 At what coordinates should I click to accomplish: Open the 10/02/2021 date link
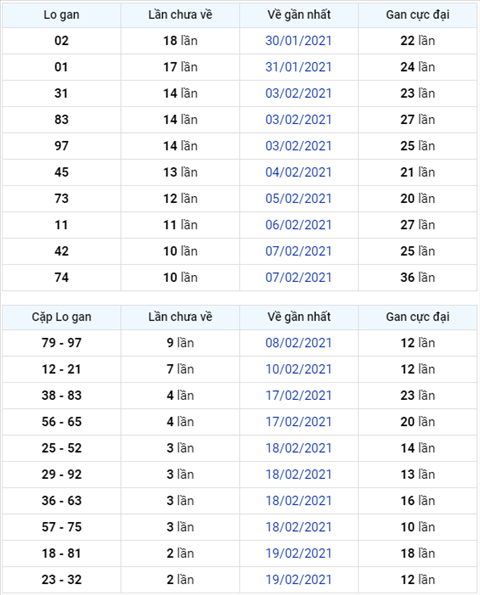tap(298, 369)
